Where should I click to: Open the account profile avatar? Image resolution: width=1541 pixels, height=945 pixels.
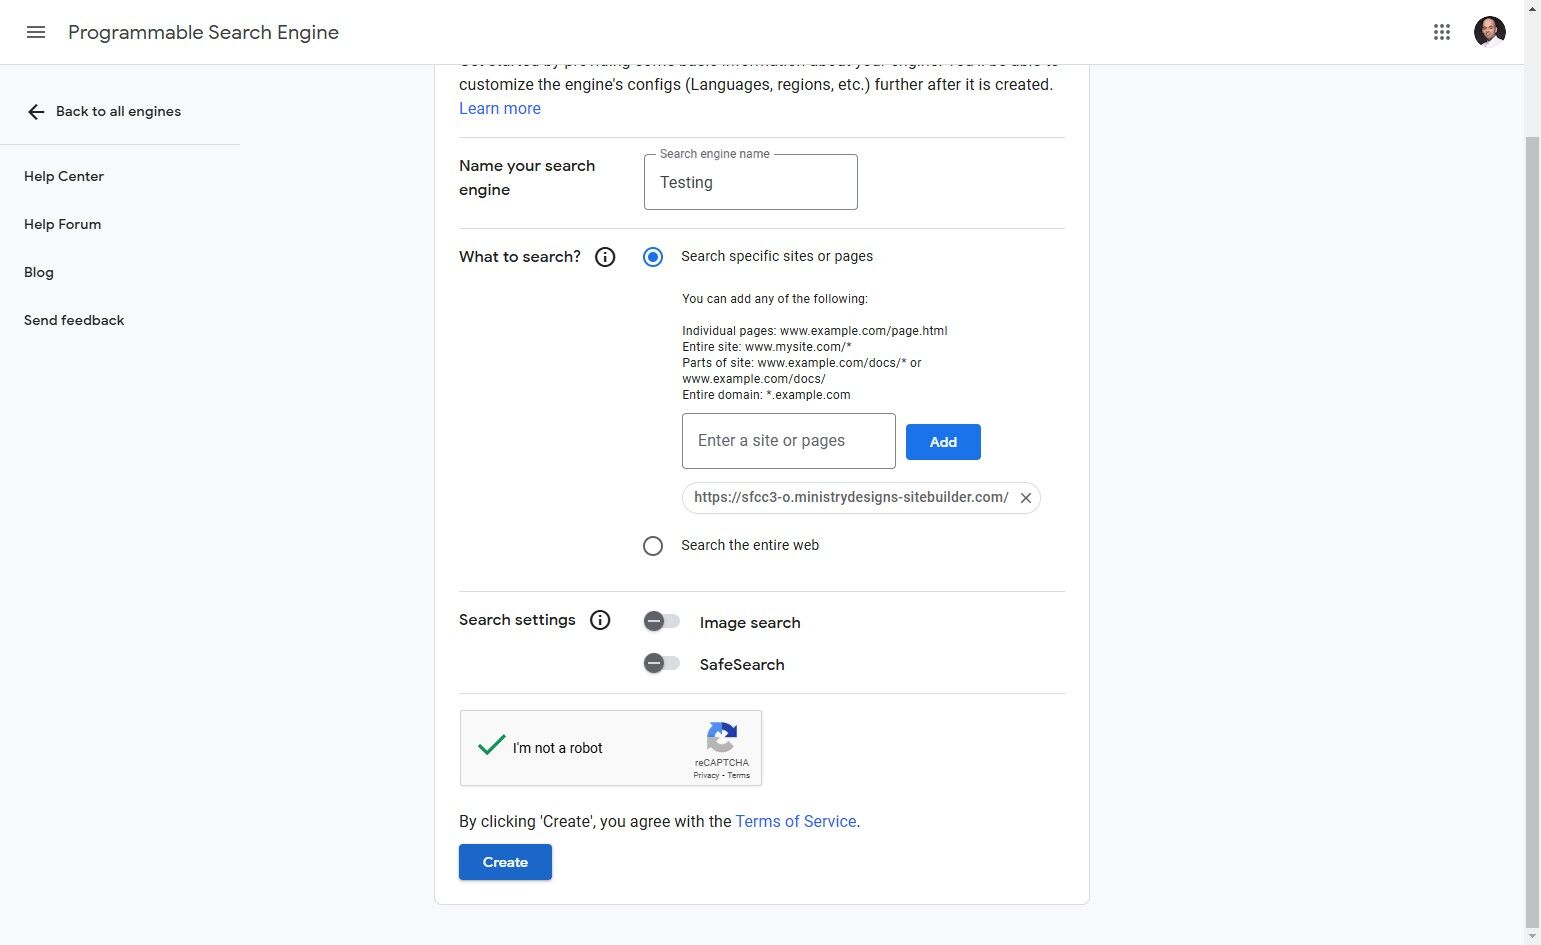[x=1489, y=32]
